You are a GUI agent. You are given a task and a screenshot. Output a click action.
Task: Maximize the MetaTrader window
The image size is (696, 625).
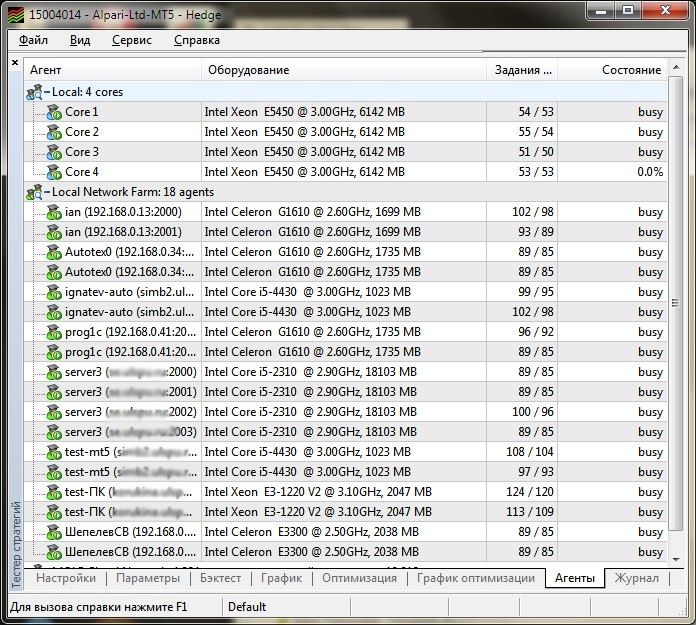pyautogui.click(x=628, y=11)
